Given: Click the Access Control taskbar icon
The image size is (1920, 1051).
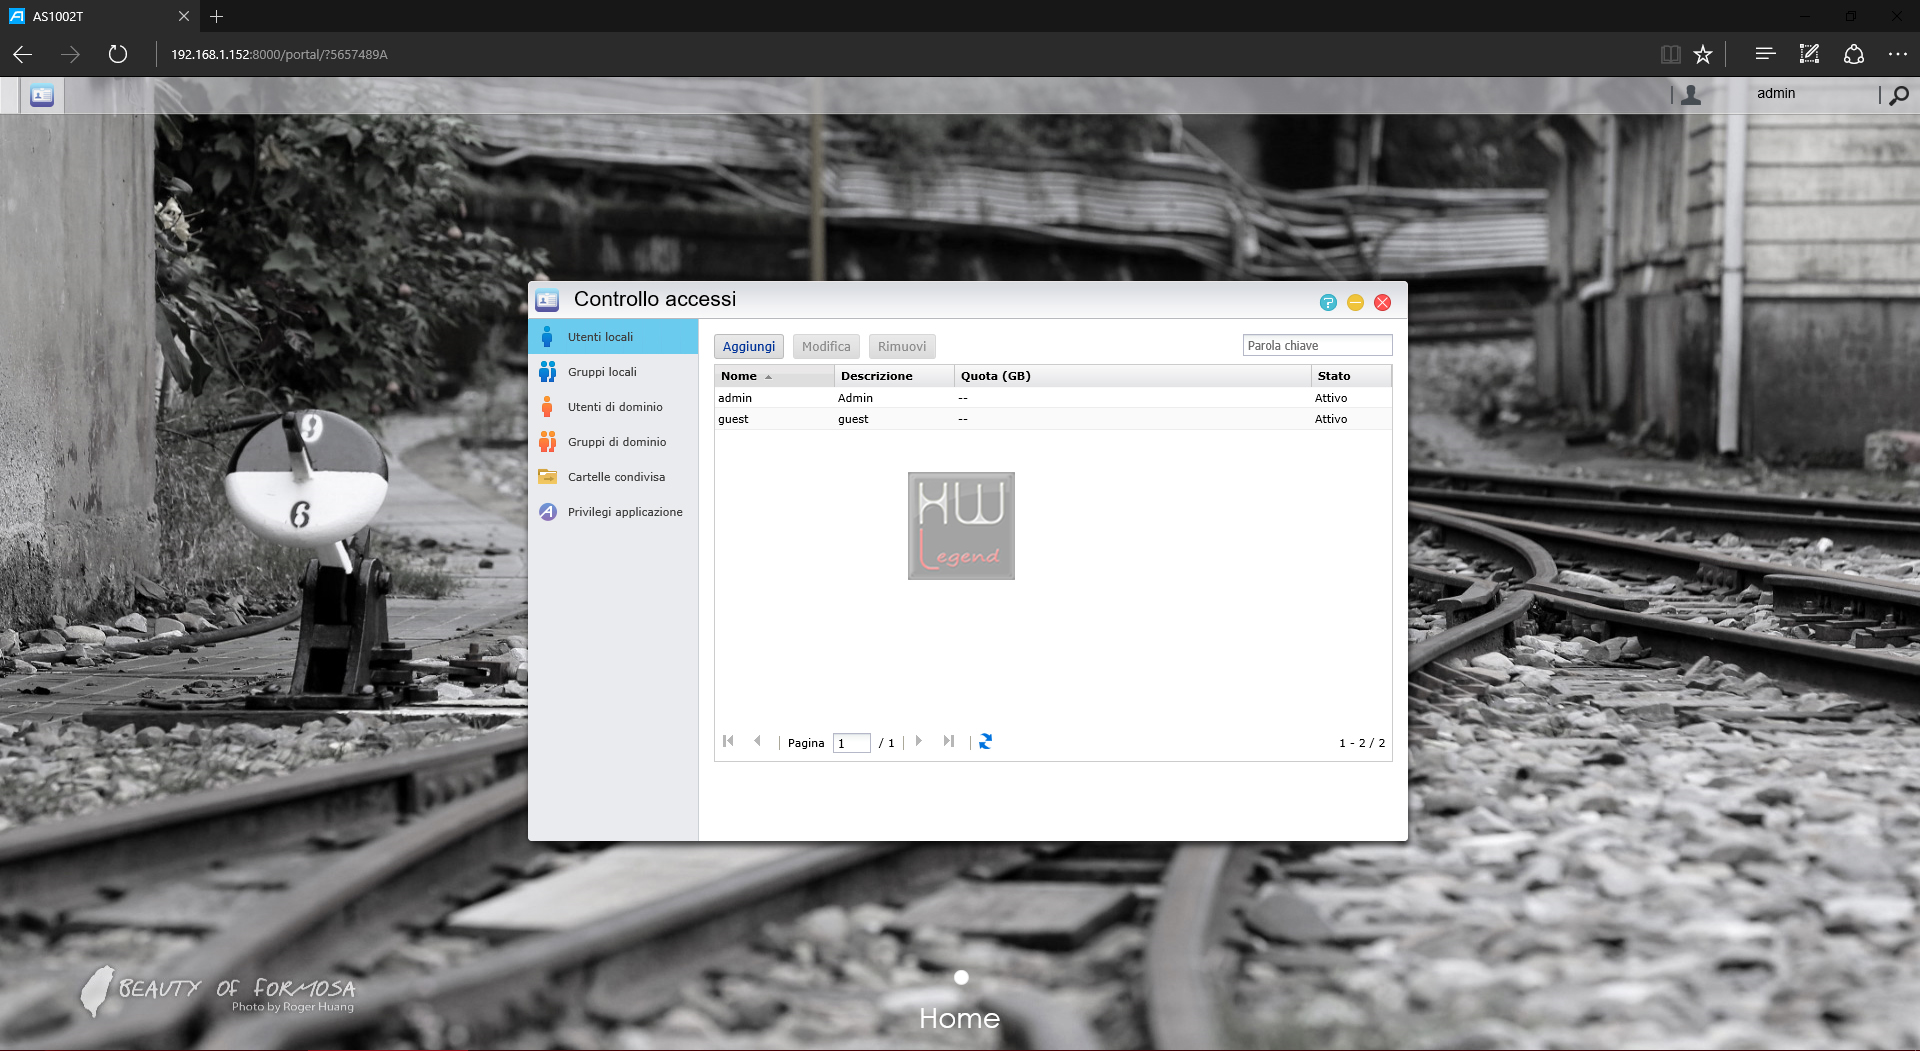Looking at the screenshot, I should (x=42, y=96).
